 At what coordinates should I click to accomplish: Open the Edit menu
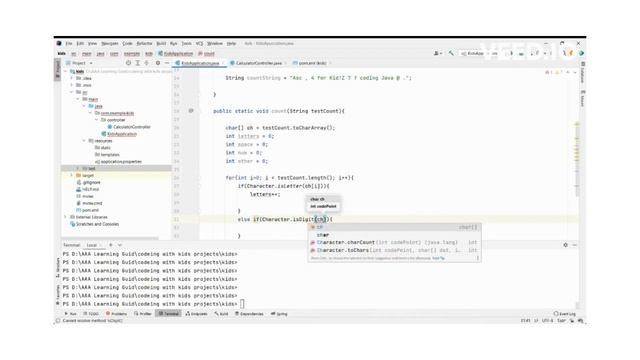tap(80, 43)
